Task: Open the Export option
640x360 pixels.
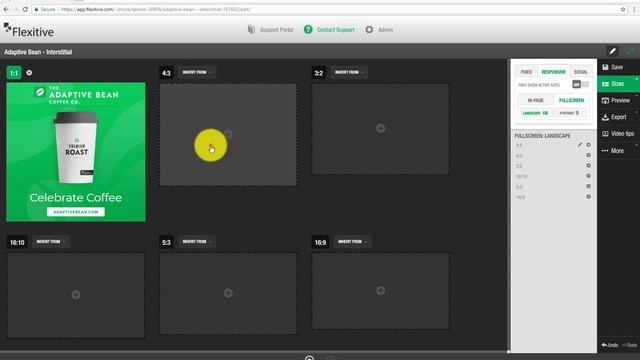Action: (x=618, y=117)
